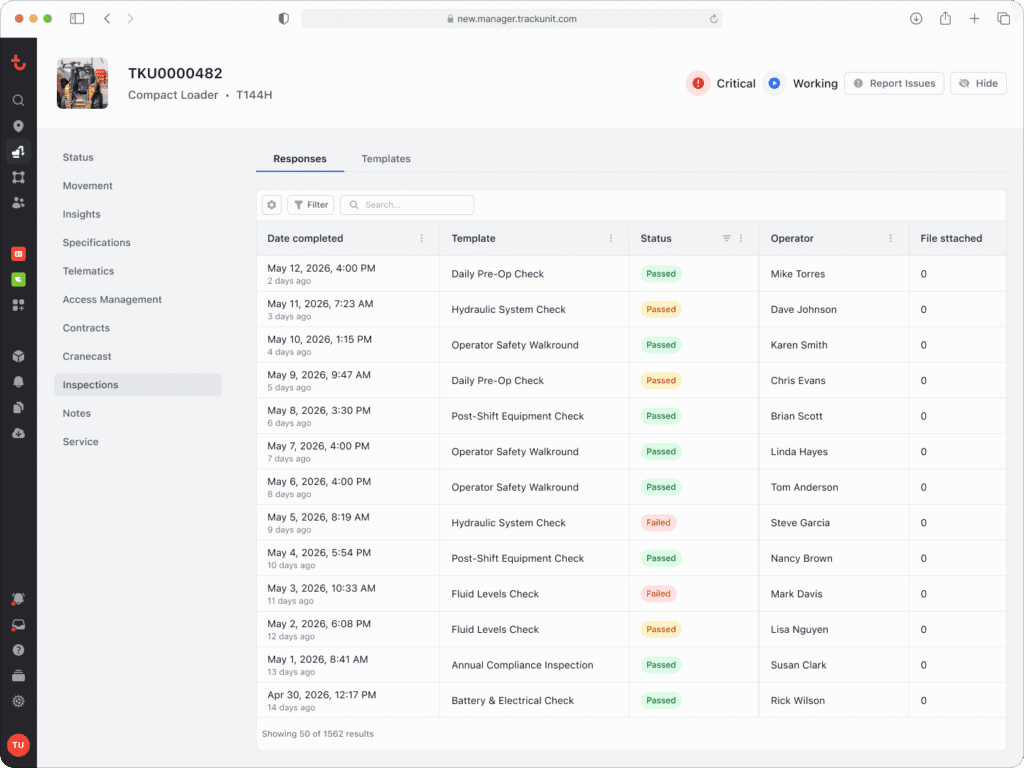Click the Failed status for Steve Garcia
This screenshot has height=768, width=1024.
pos(658,522)
